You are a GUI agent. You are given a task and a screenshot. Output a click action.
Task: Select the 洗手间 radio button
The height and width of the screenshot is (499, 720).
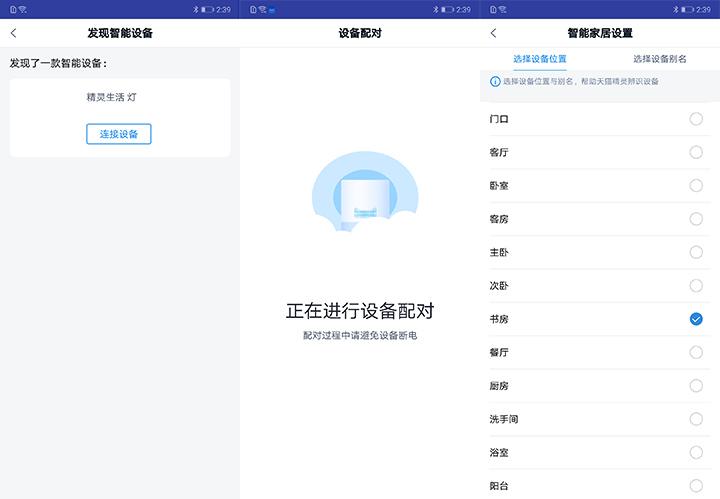click(x=696, y=419)
